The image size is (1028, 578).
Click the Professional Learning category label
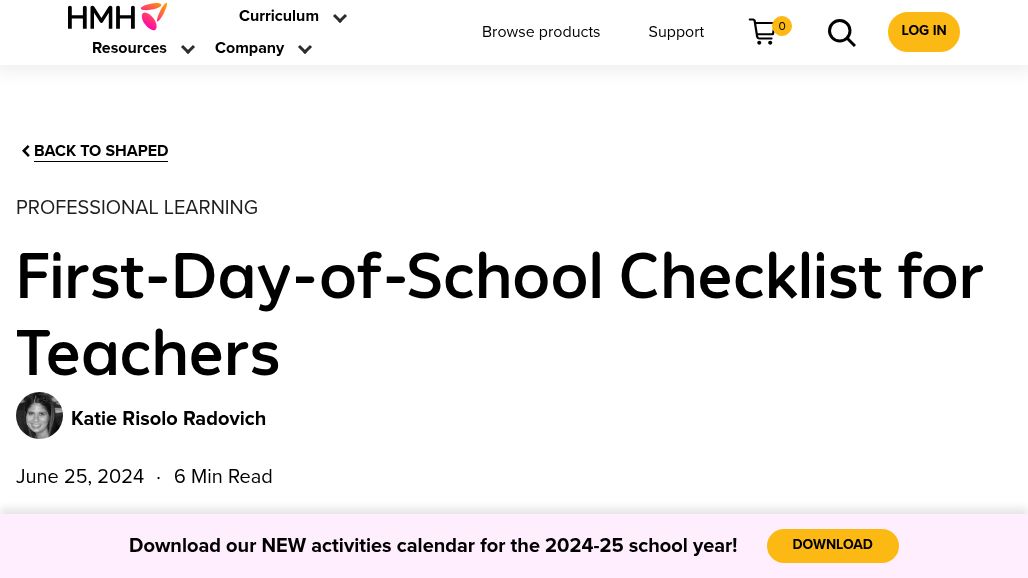[137, 208]
